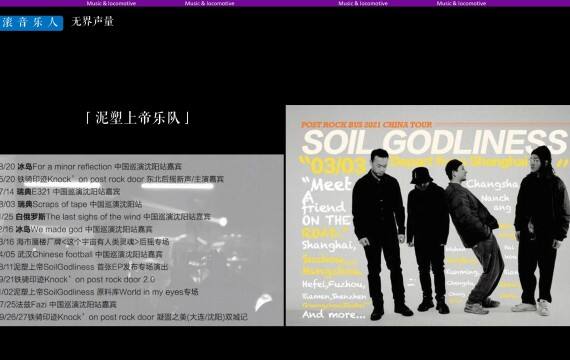Click the leftmost Music & locomotive label
The height and width of the screenshot is (360, 570).
111,3
